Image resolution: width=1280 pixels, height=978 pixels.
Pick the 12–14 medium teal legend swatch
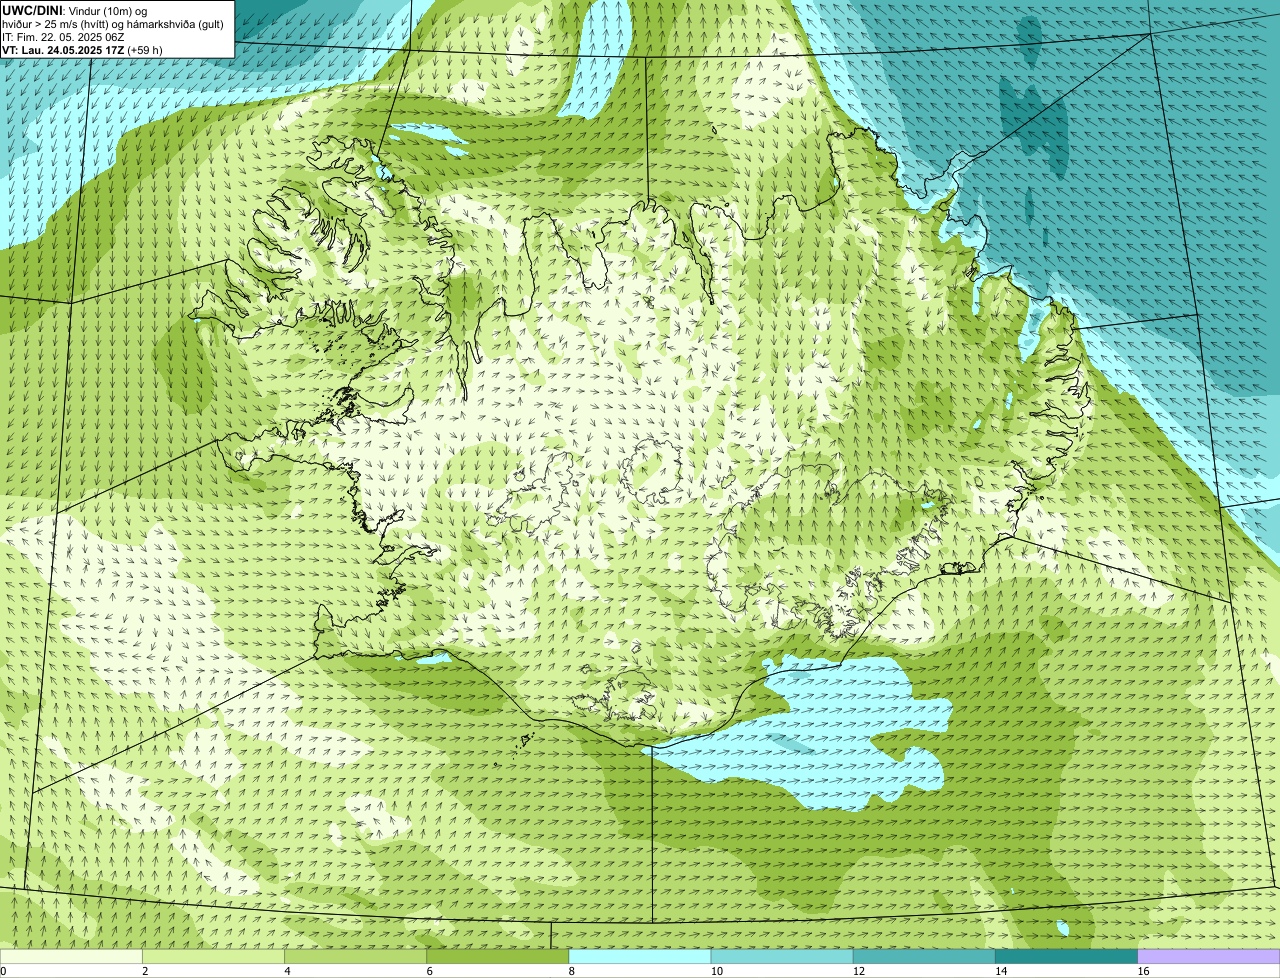(x=924, y=956)
